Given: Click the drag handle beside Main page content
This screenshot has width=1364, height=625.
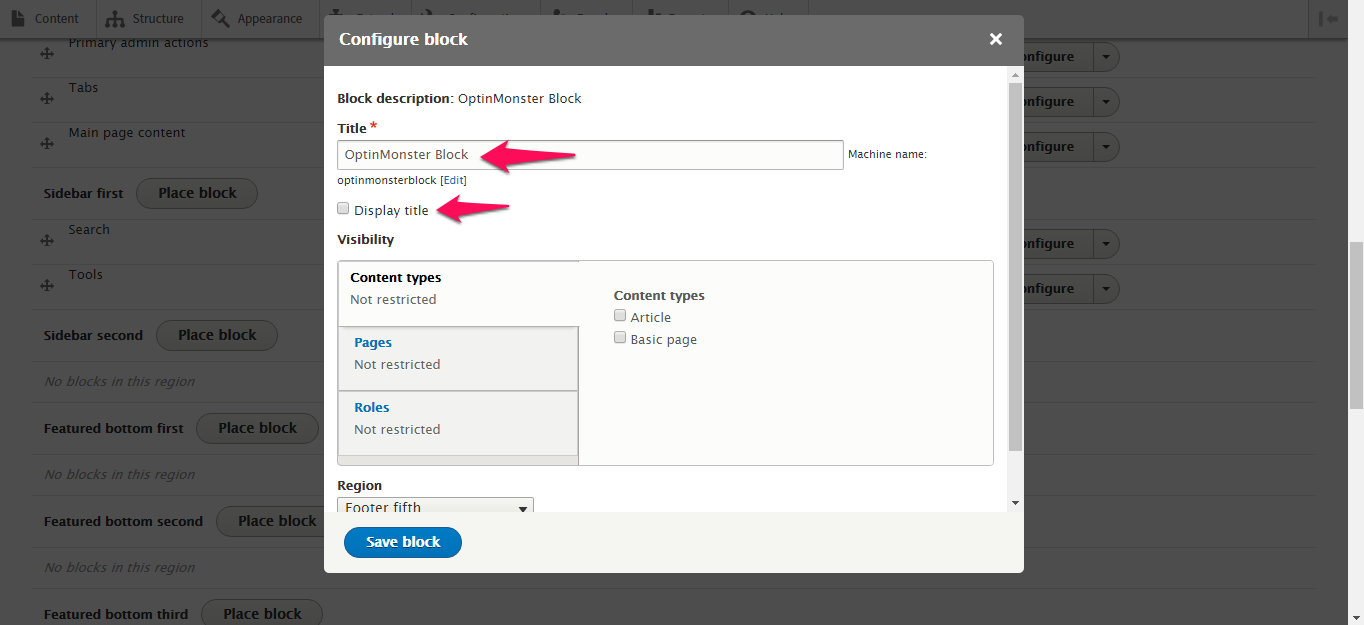Looking at the screenshot, I should pos(46,144).
